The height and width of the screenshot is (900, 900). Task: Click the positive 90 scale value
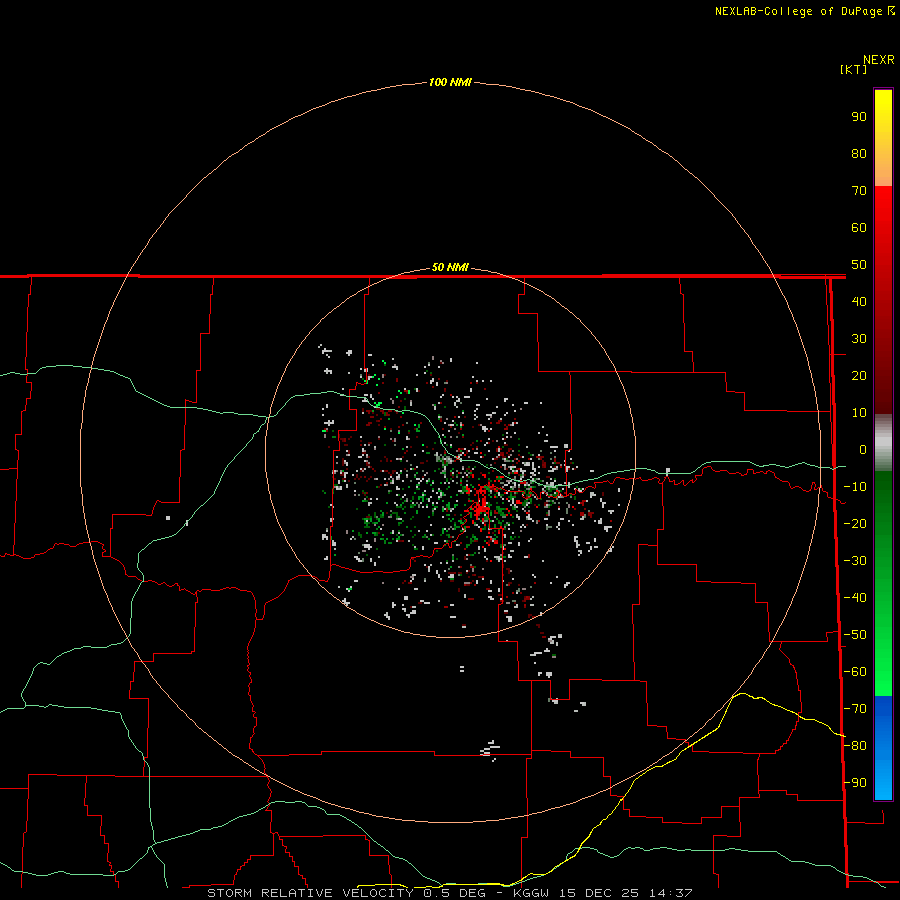[x=859, y=117]
